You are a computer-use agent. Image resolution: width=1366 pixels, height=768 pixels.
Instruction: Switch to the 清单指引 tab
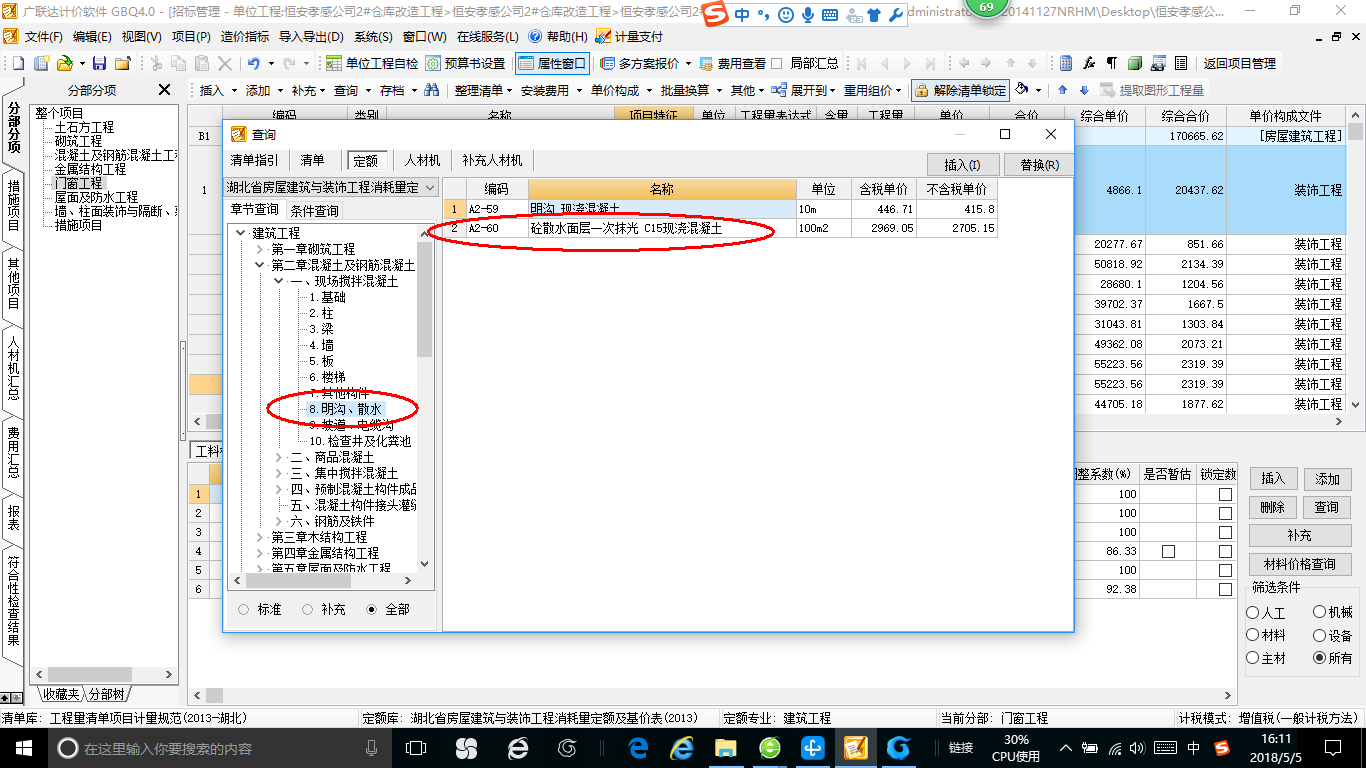pyautogui.click(x=255, y=160)
